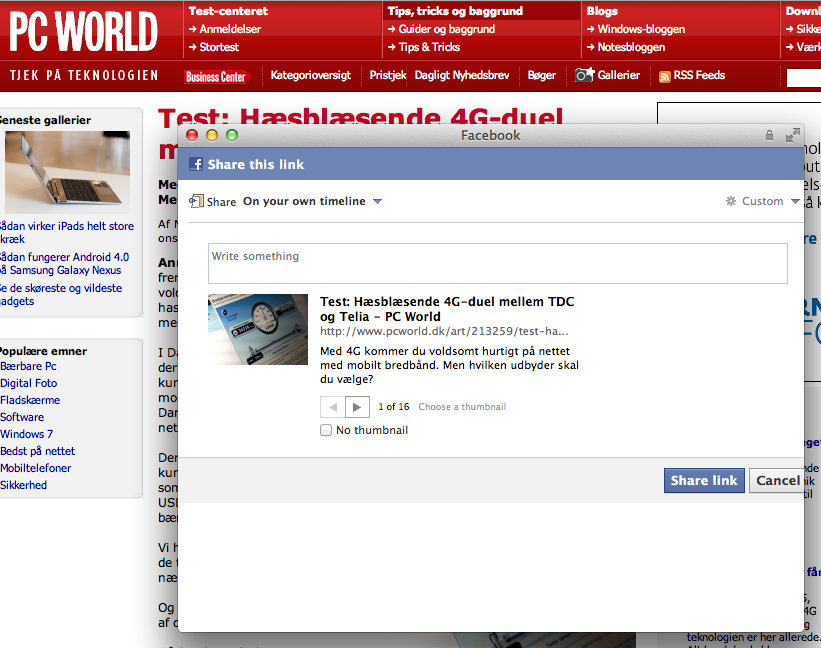Click the share timeline icon beside Share
This screenshot has width=821, height=648.
point(196,201)
